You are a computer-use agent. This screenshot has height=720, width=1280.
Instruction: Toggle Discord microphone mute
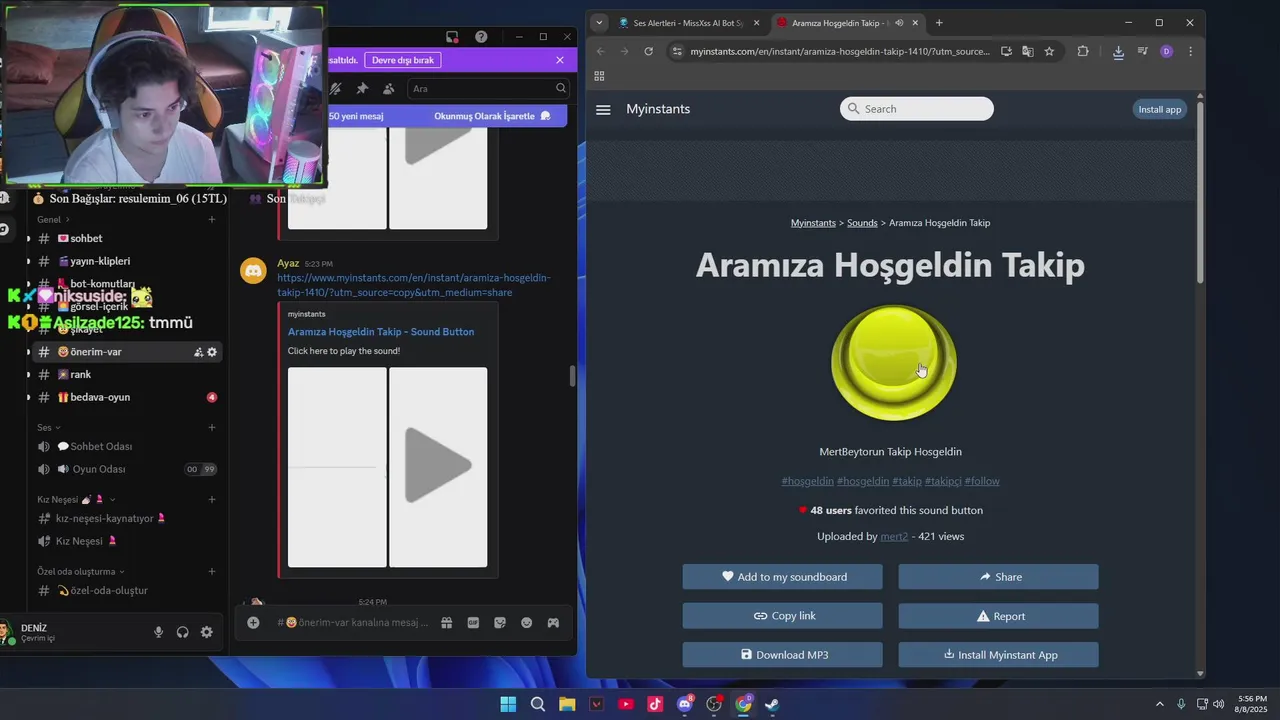coord(158,632)
